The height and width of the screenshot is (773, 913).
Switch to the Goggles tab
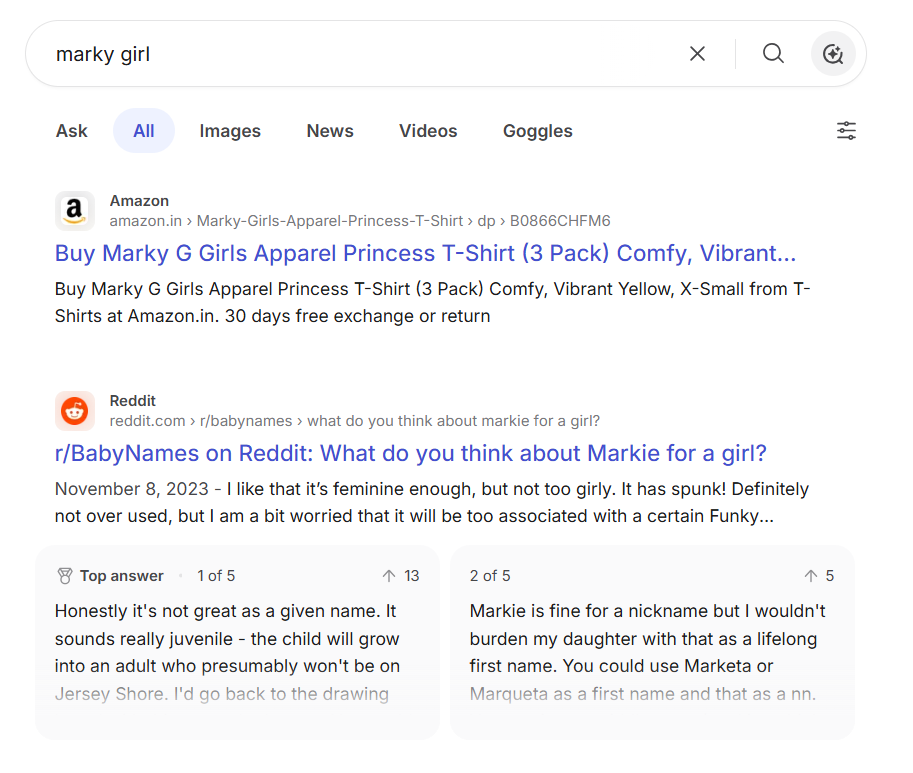click(537, 130)
